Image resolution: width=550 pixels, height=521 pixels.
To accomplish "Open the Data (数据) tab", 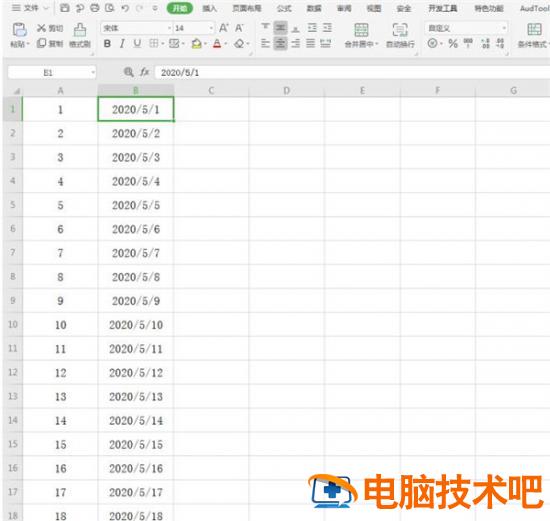I will (x=314, y=8).
